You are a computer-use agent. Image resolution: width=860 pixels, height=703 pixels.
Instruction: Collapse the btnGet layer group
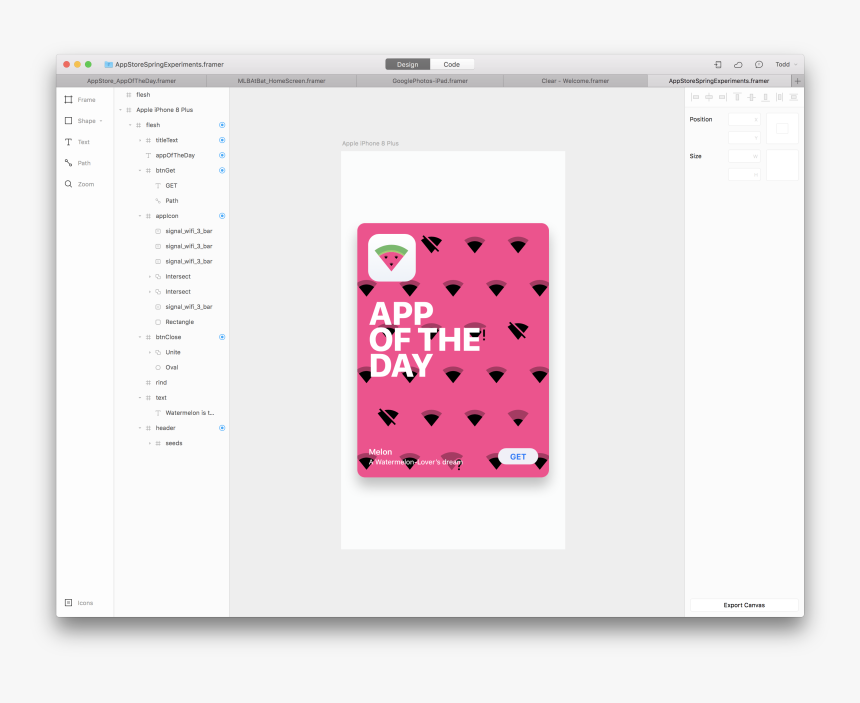(140, 171)
